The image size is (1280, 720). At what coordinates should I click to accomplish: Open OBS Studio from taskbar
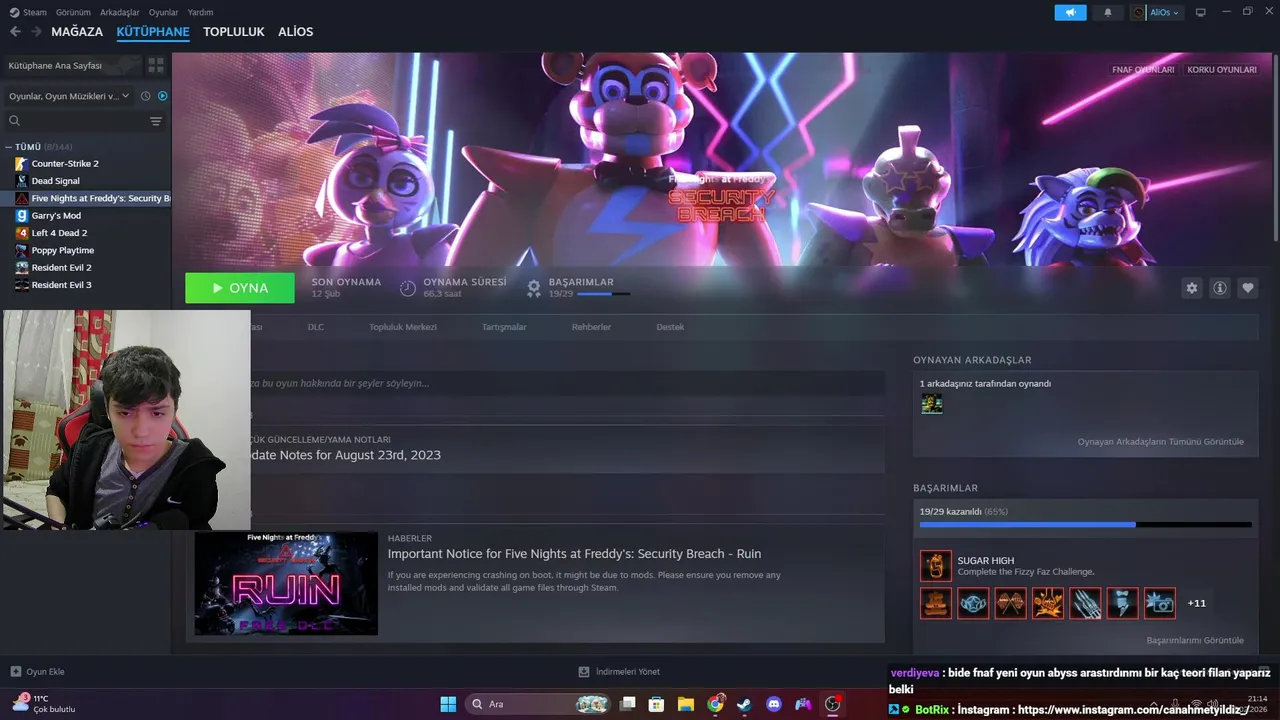(x=832, y=704)
